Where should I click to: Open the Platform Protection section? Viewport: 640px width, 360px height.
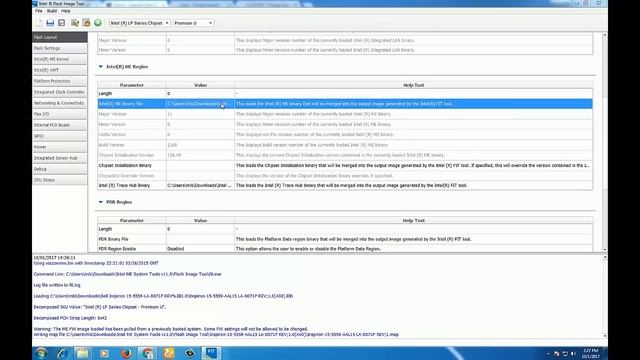click(60, 81)
